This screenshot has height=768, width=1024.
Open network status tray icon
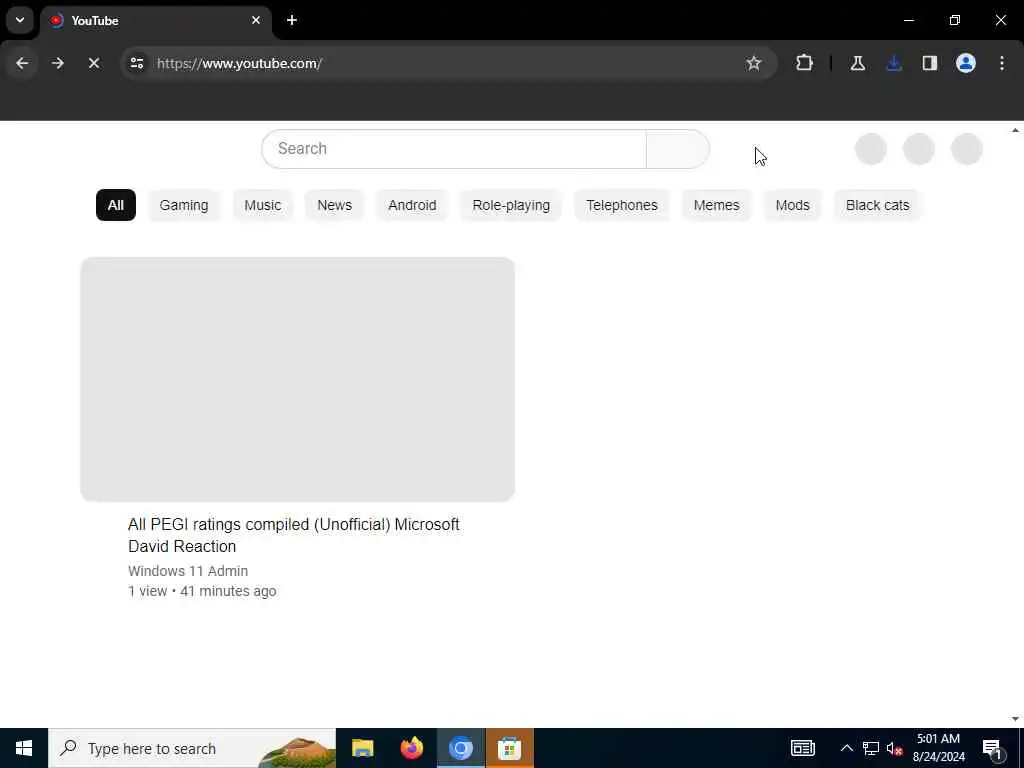click(x=871, y=748)
